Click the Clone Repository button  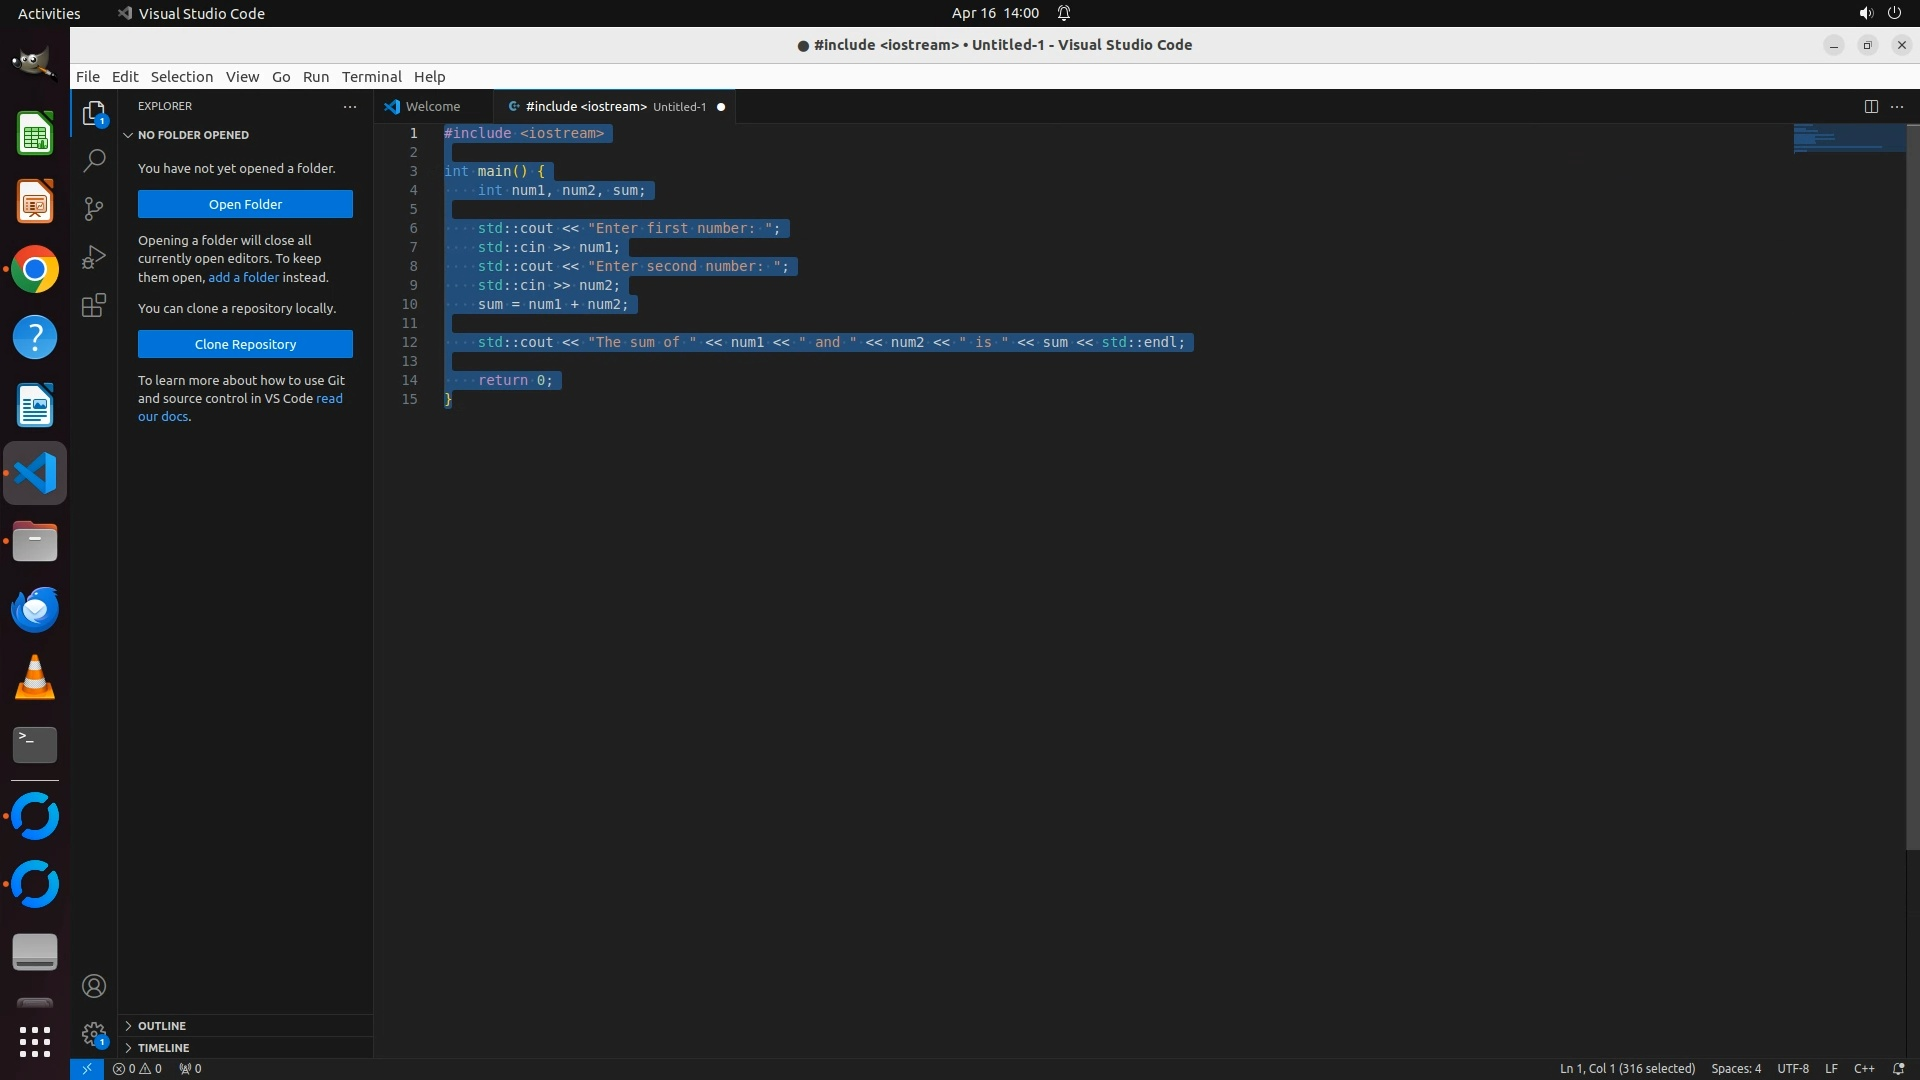[245, 344]
